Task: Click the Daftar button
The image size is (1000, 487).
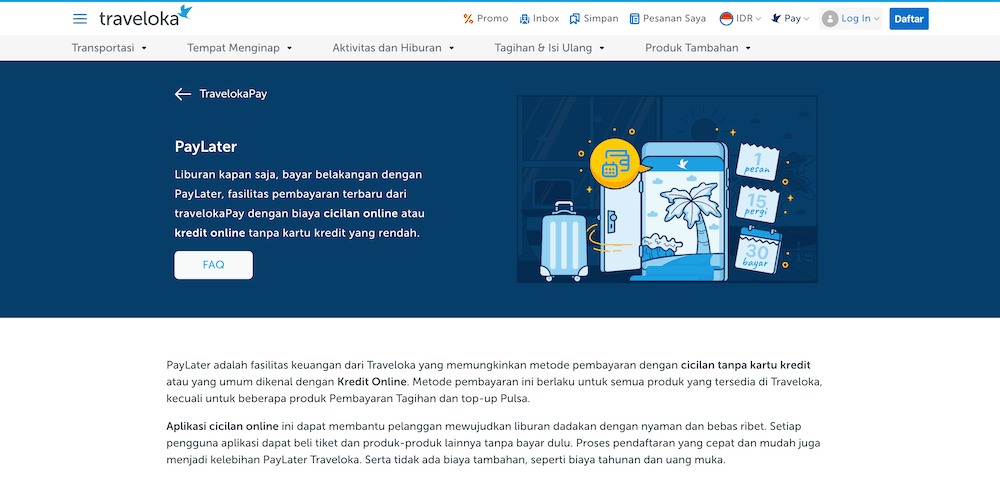Action: point(909,18)
